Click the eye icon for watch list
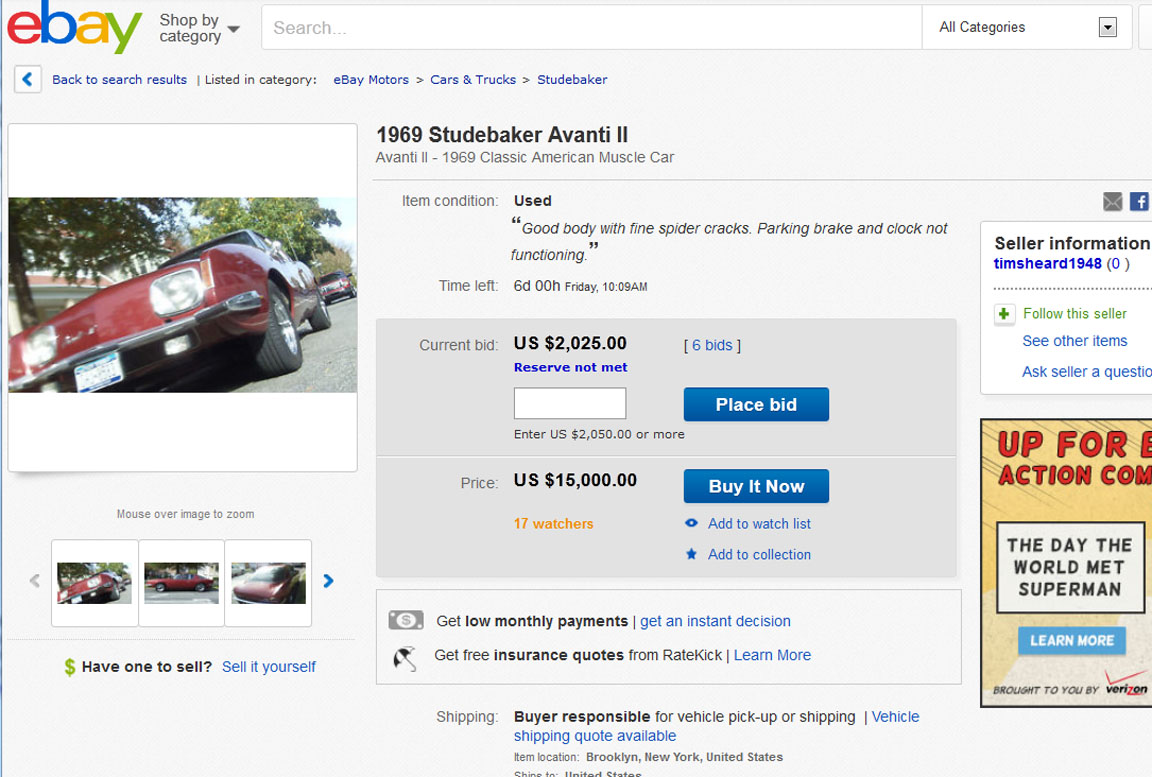1152x777 pixels. tap(691, 523)
